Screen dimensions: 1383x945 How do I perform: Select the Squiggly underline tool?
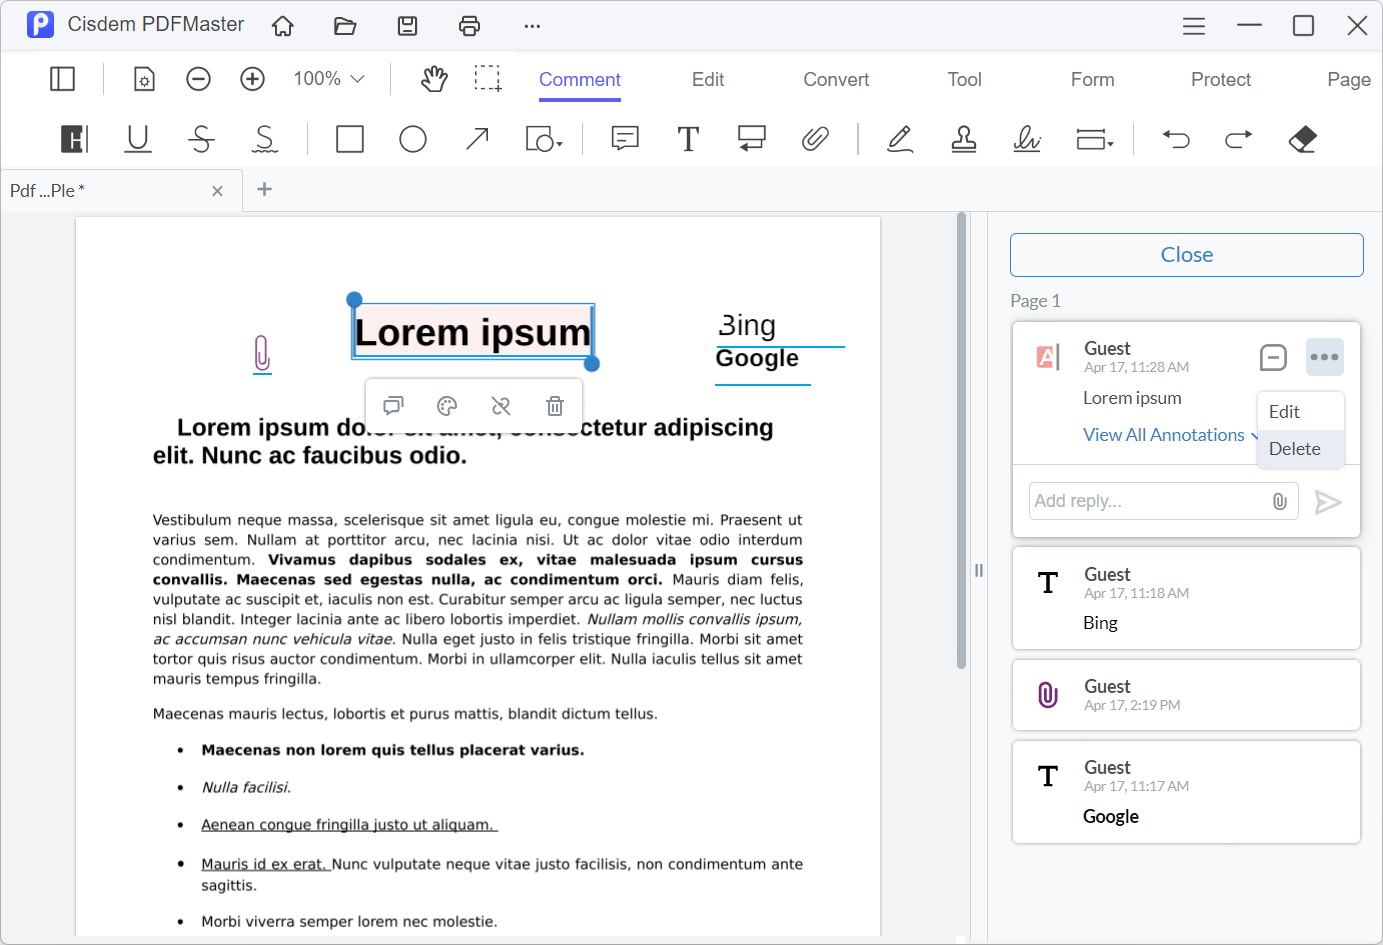[x=265, y=139]
